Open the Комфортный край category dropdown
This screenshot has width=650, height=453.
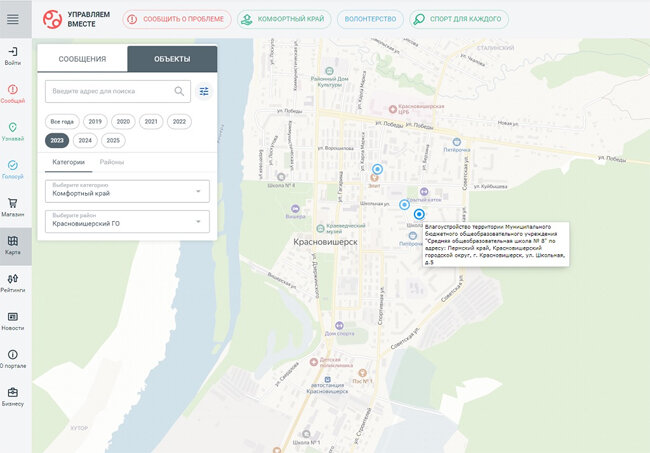tap(127, 191)
